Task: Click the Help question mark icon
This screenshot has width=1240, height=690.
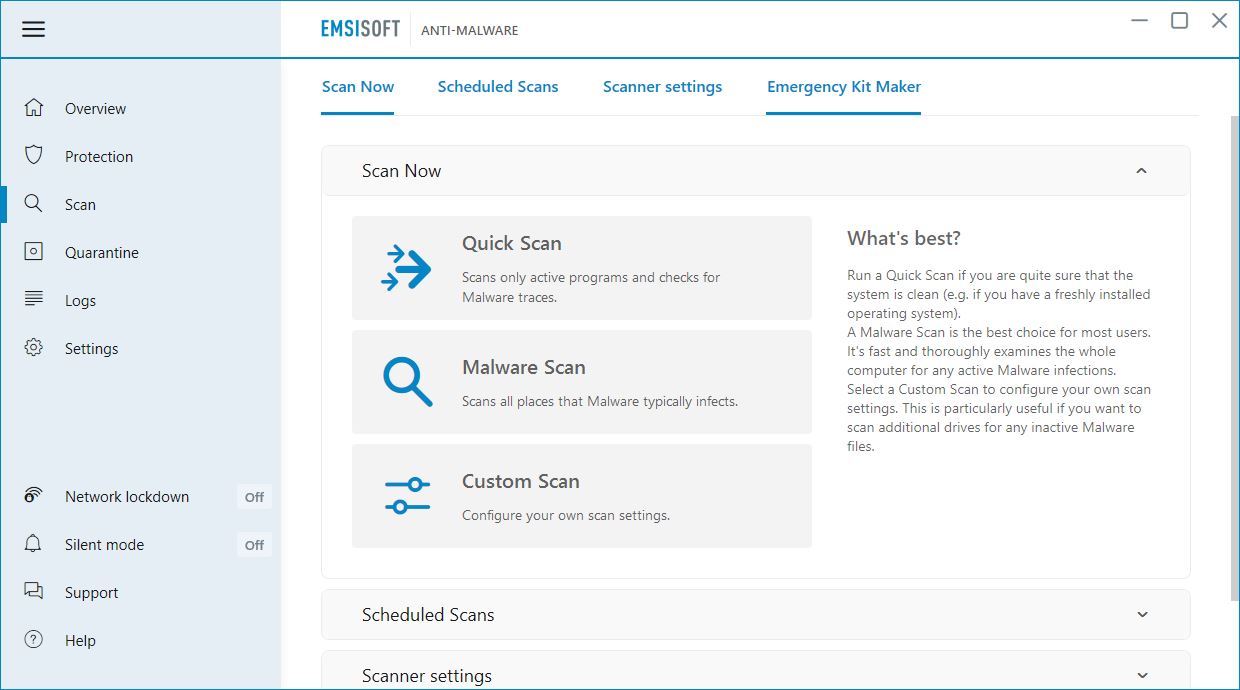Action: (x=34, y=640)
